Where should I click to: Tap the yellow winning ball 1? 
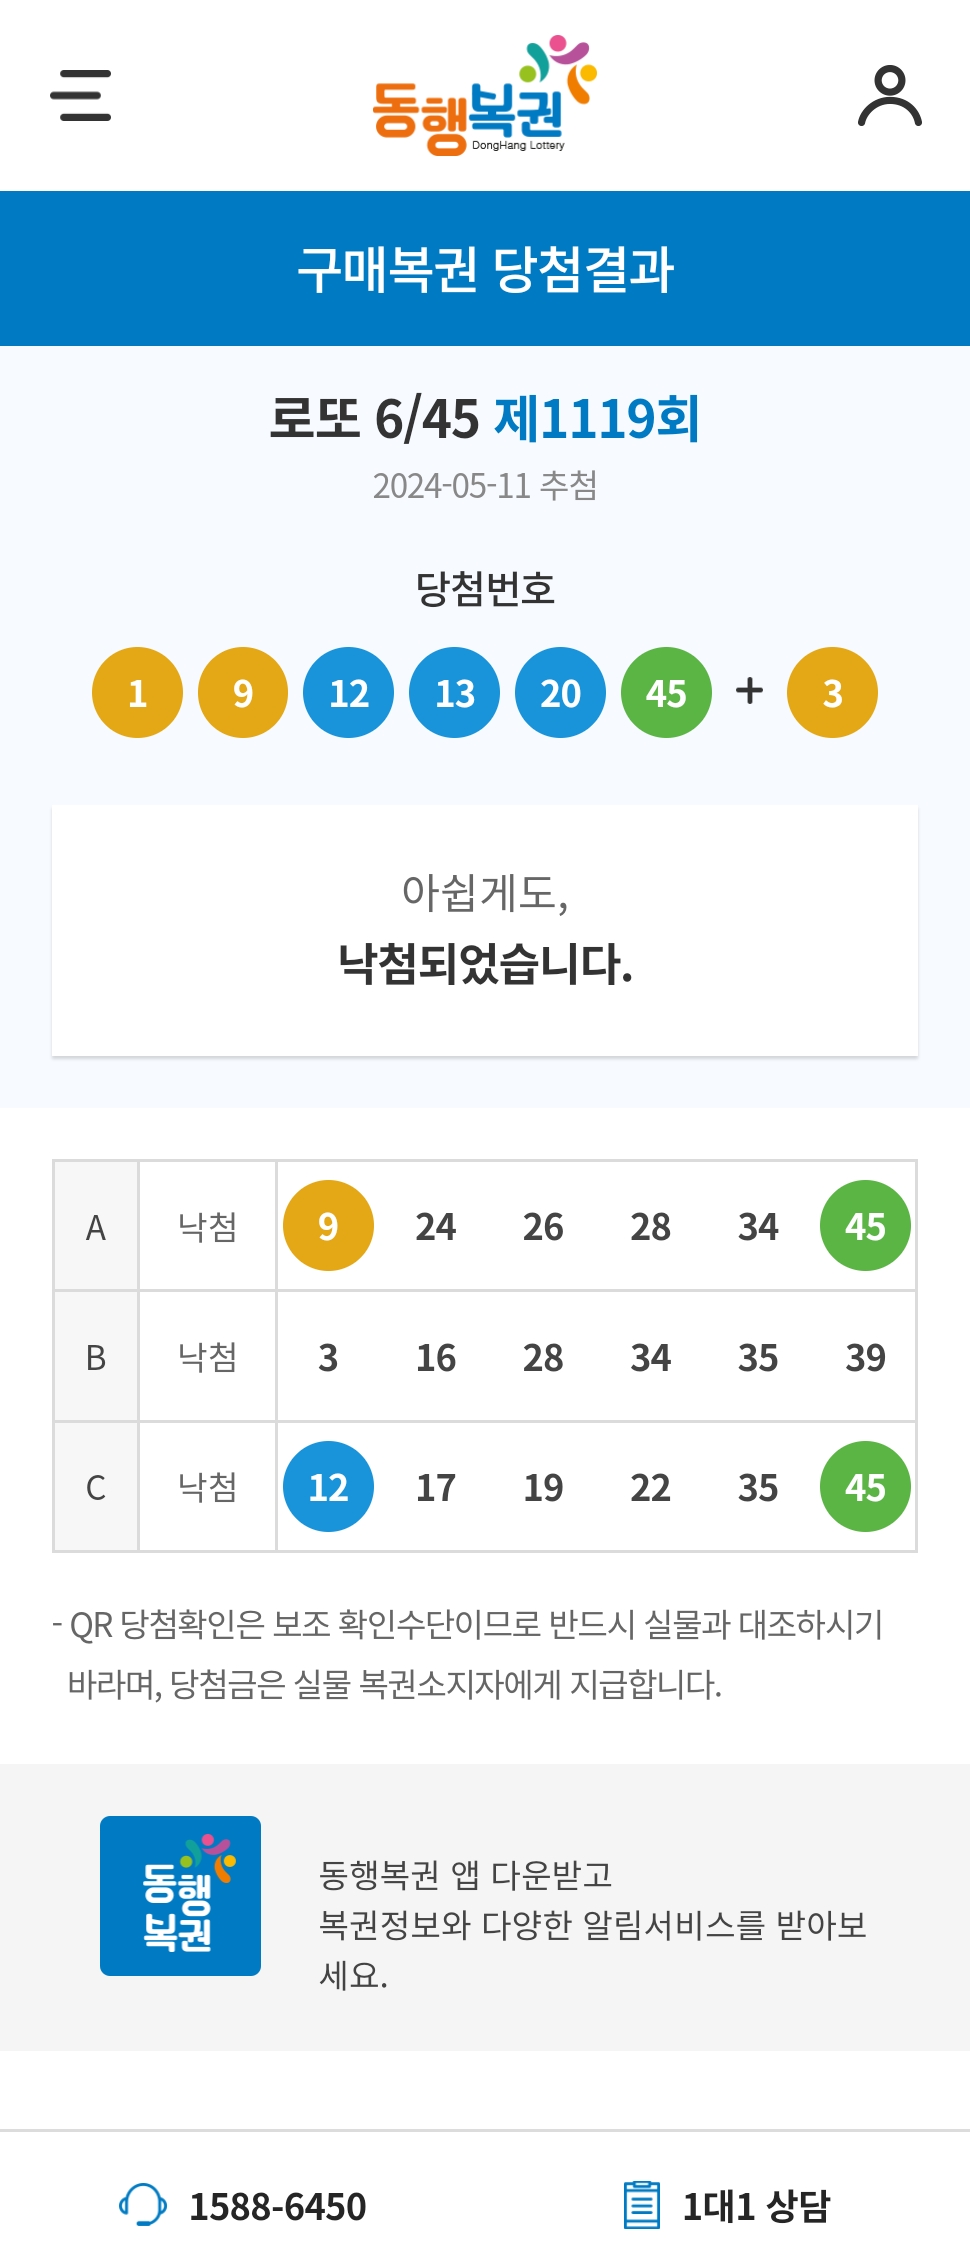137,692
